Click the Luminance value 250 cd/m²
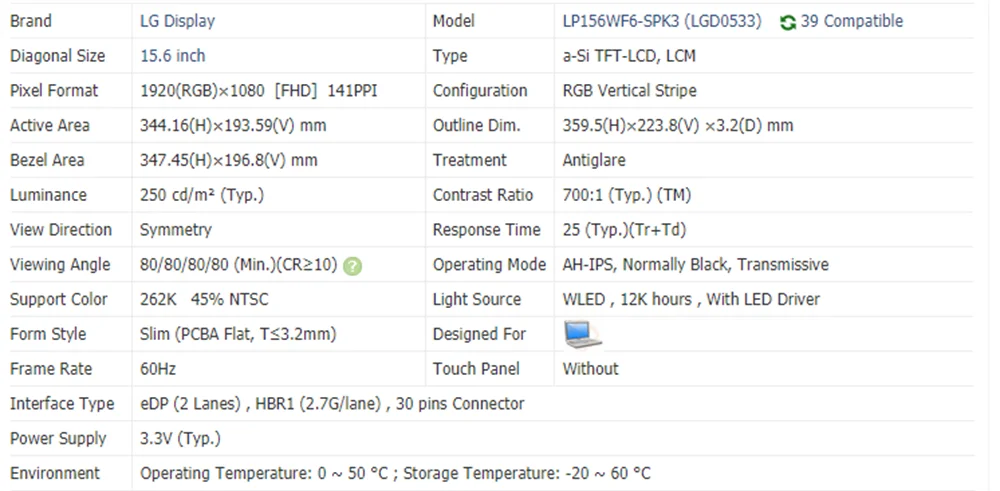Image resolution: width=1000 pixels, height=491 pixels. click(202, 195)
